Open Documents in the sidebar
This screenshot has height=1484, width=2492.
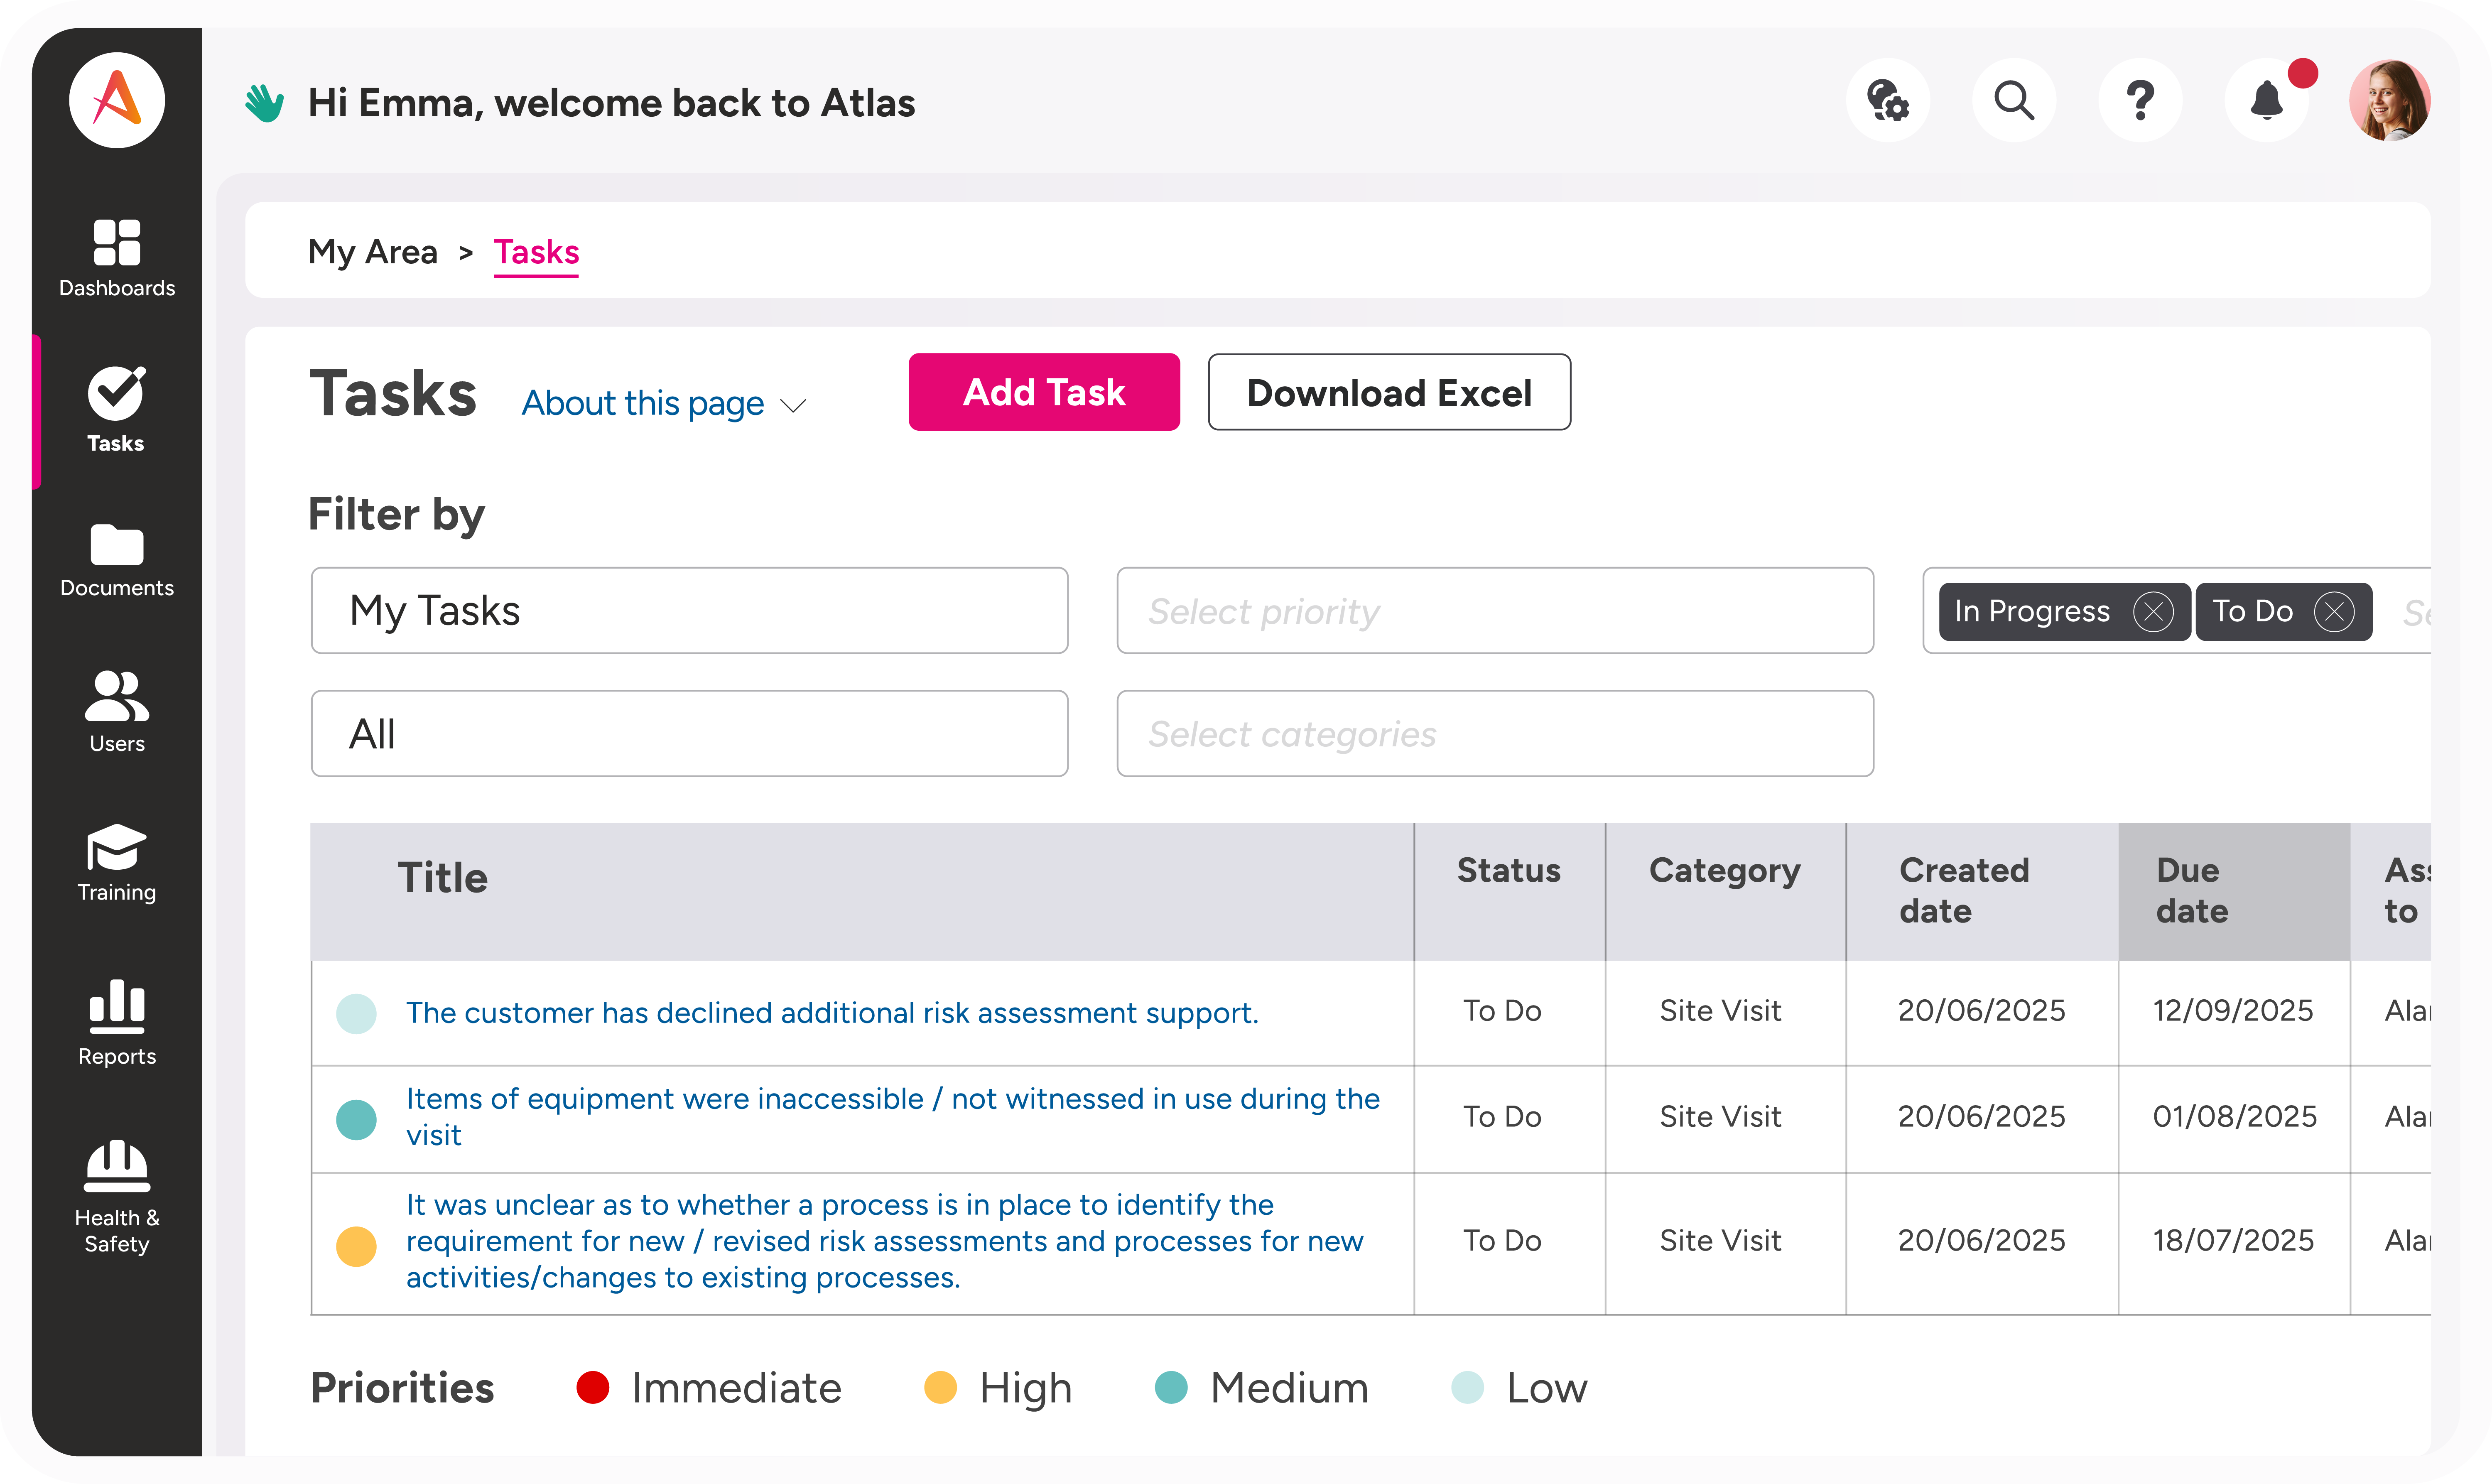click(x=117, y=561)
